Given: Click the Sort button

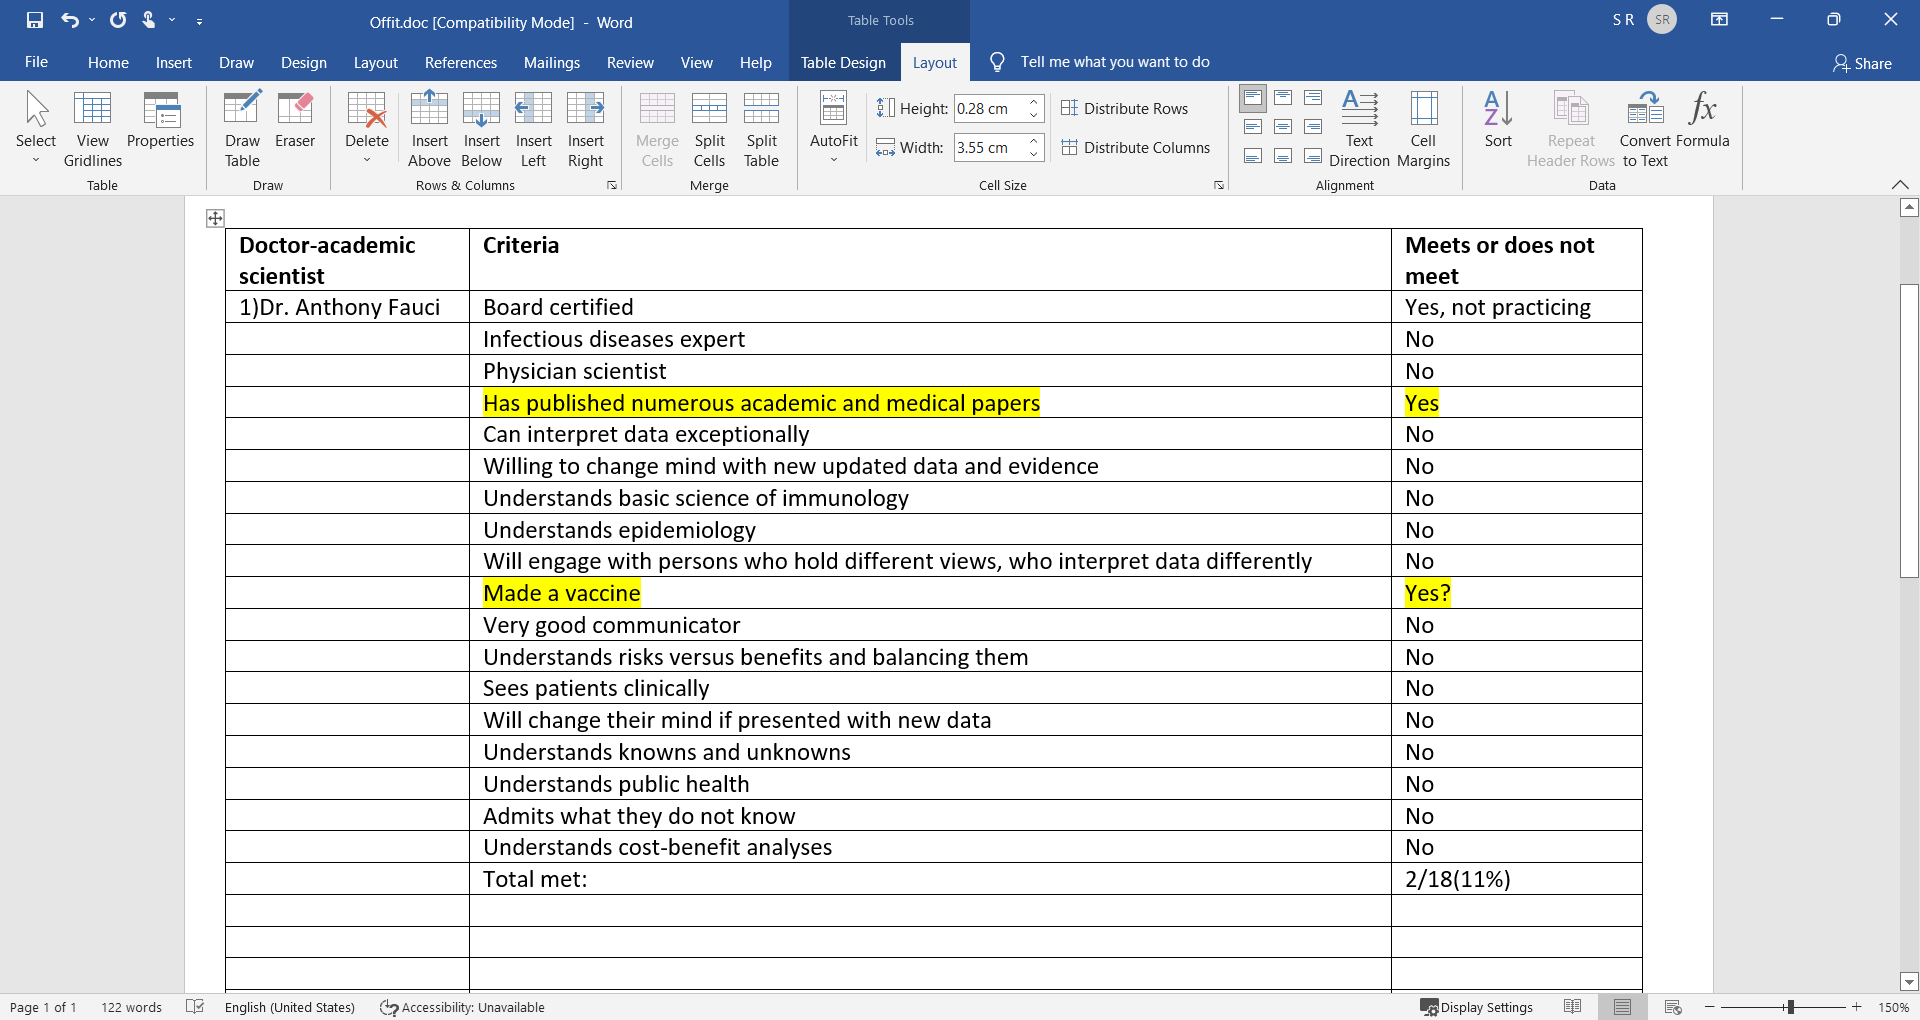Looking at the screenshot, I should coord(1498,120).
